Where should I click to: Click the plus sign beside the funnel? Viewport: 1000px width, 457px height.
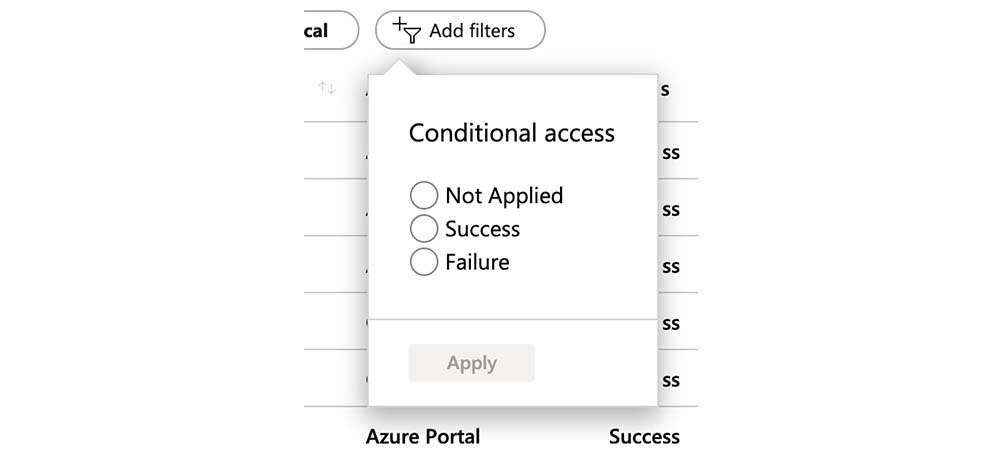coord(399,23)
